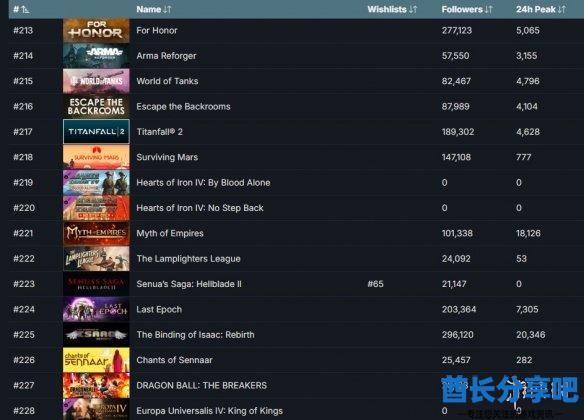The width and height of the screenshot is (584, 420).
Task: Open Hearts of Iron IV: By Blood Alone
Action: tap(203, 182)
